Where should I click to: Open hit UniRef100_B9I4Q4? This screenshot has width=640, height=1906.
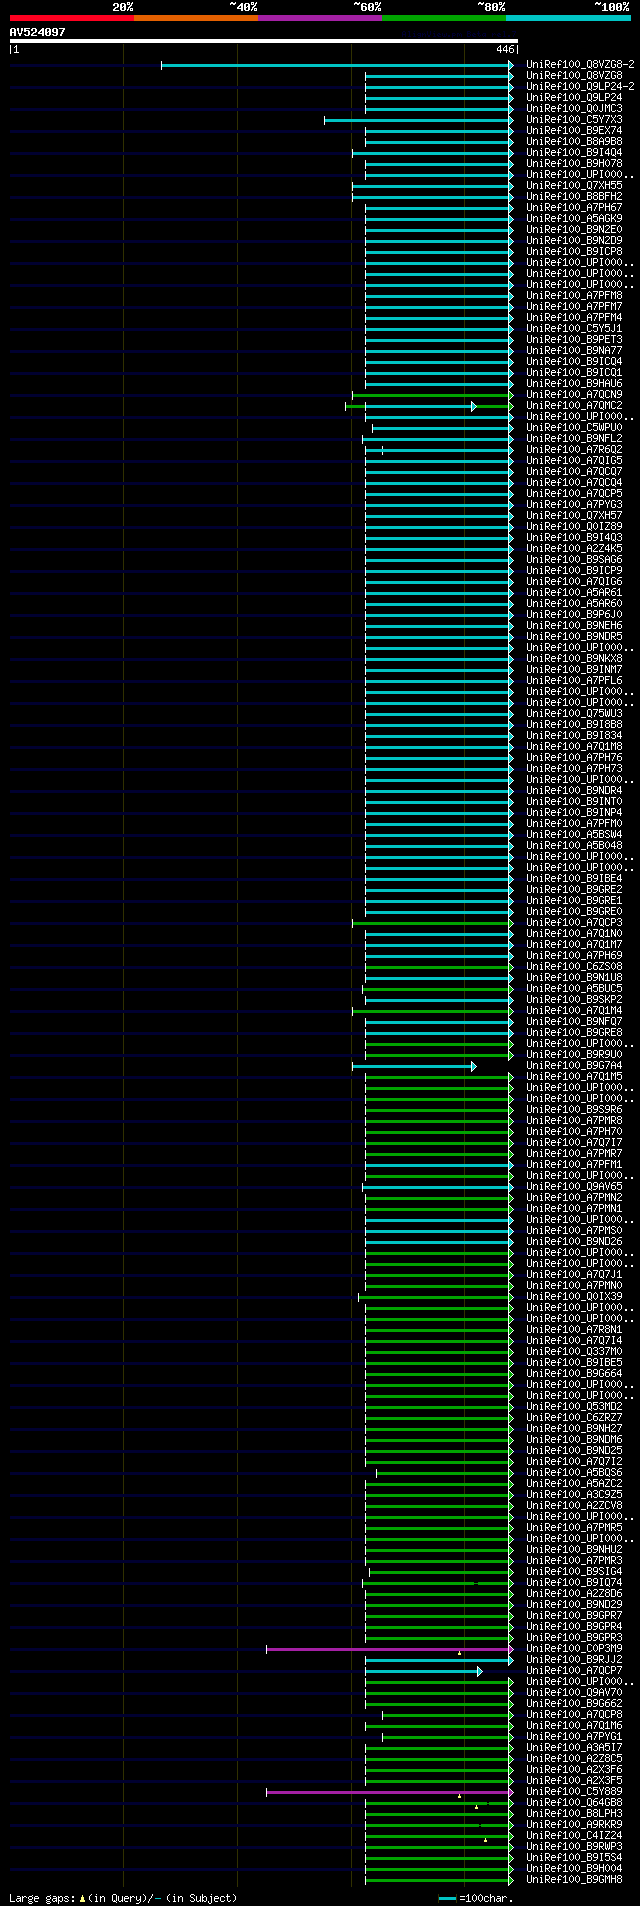click(574, 152)
